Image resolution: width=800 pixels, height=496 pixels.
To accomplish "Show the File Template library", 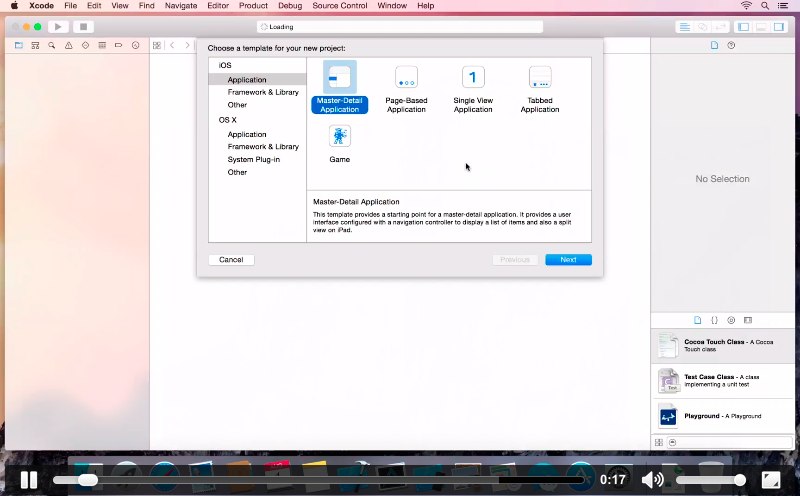I will (697, 320).
